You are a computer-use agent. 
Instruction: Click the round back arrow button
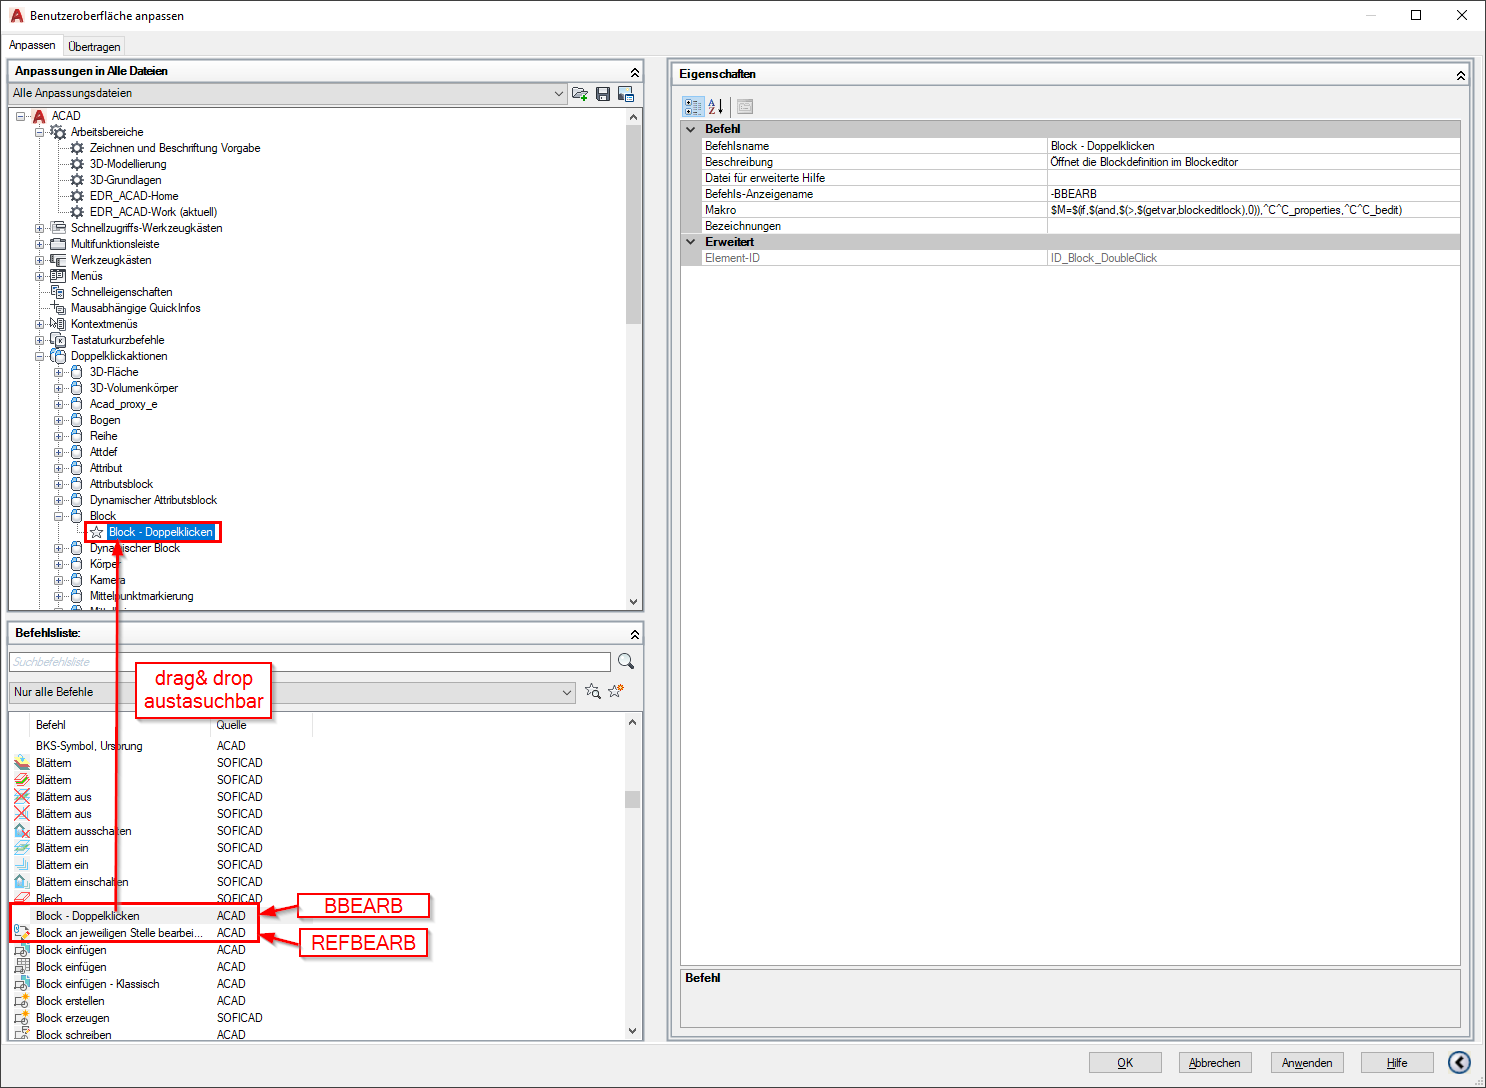pos(1459,1062)
